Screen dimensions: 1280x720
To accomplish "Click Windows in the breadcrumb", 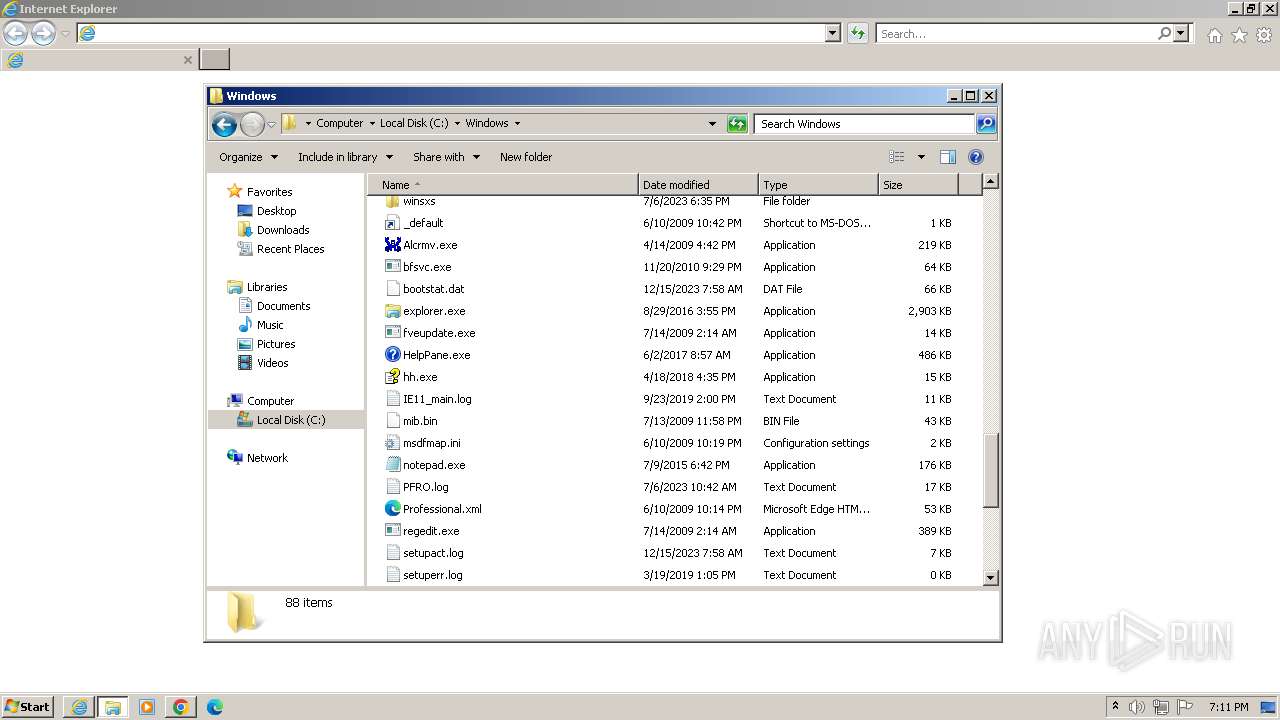I will (x=487, y=124).
